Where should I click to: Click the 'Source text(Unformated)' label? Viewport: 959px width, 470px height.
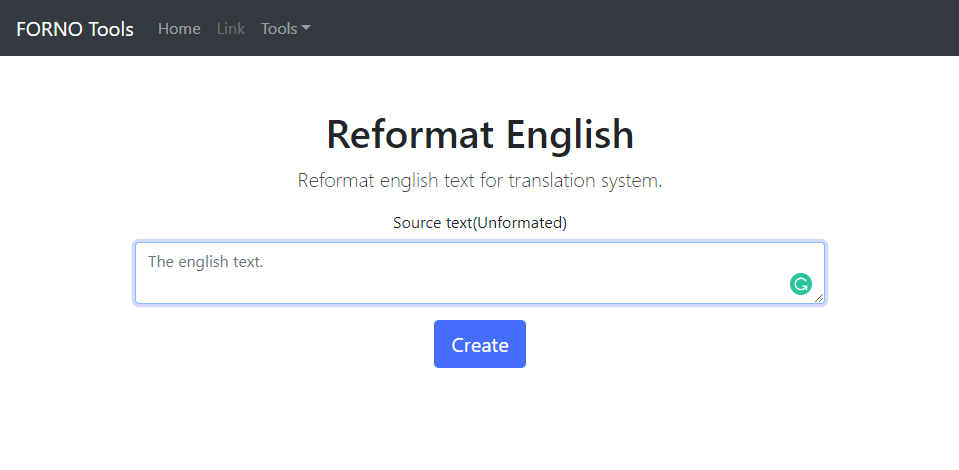click(x=480, y=223)
